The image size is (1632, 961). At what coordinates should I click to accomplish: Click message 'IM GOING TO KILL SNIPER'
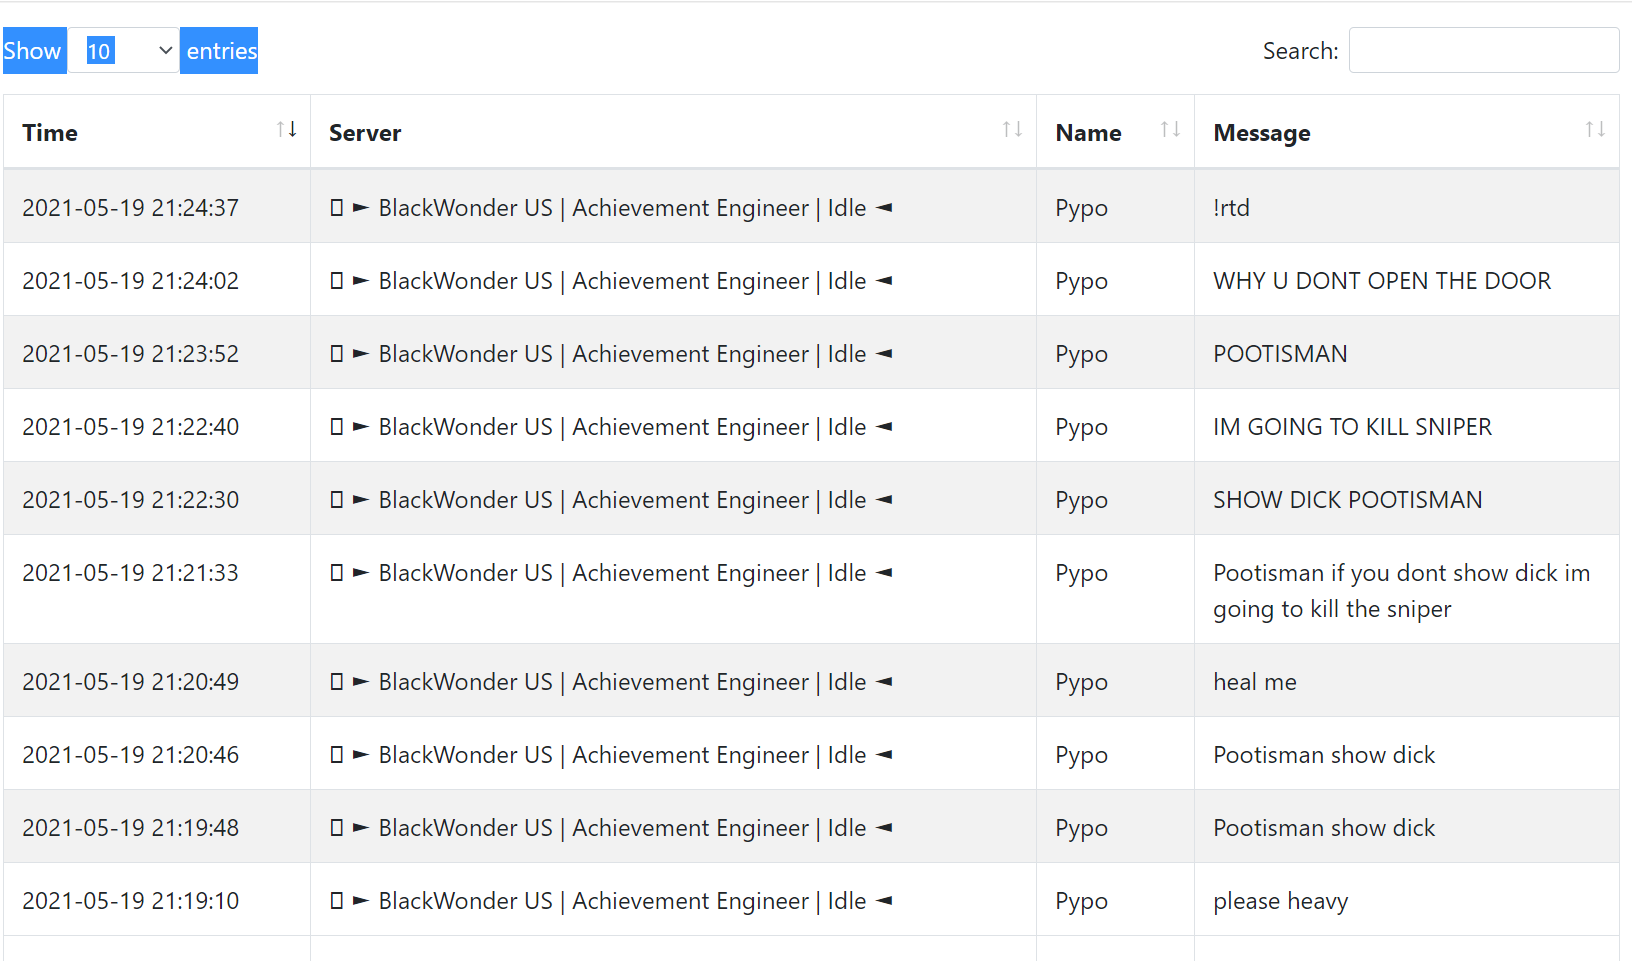[1352, 427]
